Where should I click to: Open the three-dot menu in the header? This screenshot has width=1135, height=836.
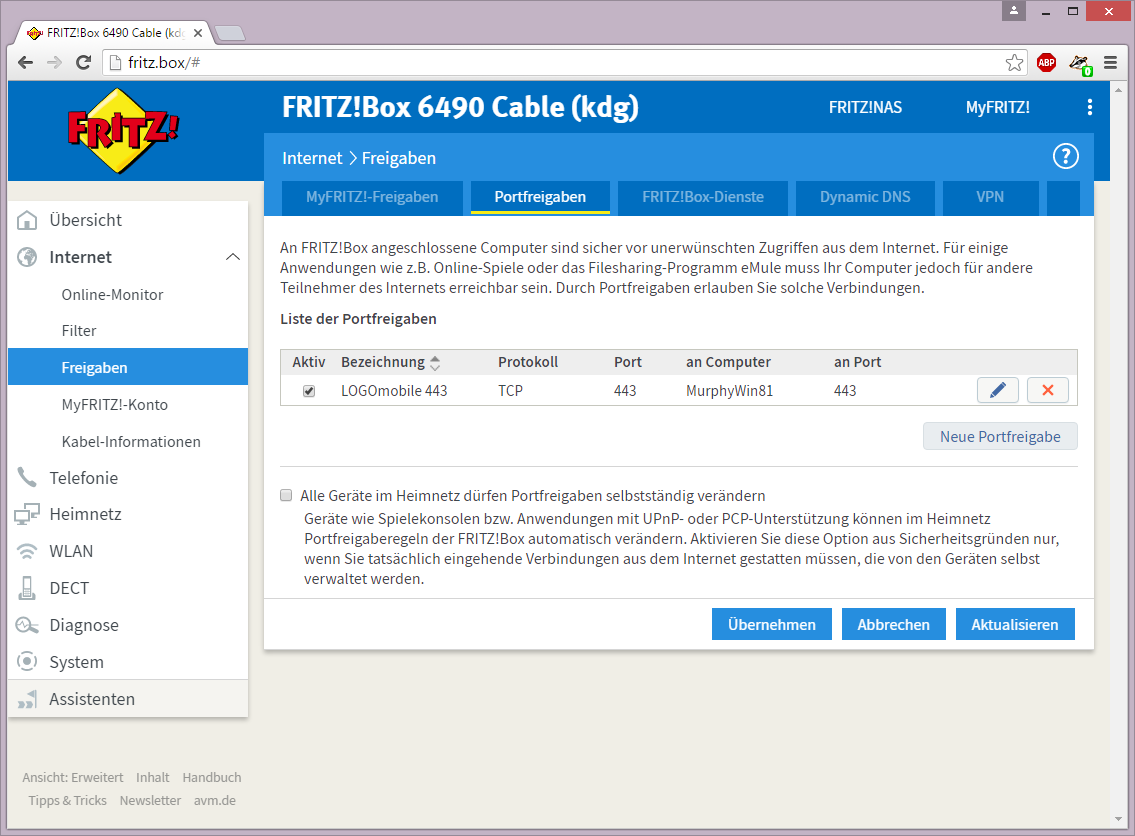(1089, 108)
